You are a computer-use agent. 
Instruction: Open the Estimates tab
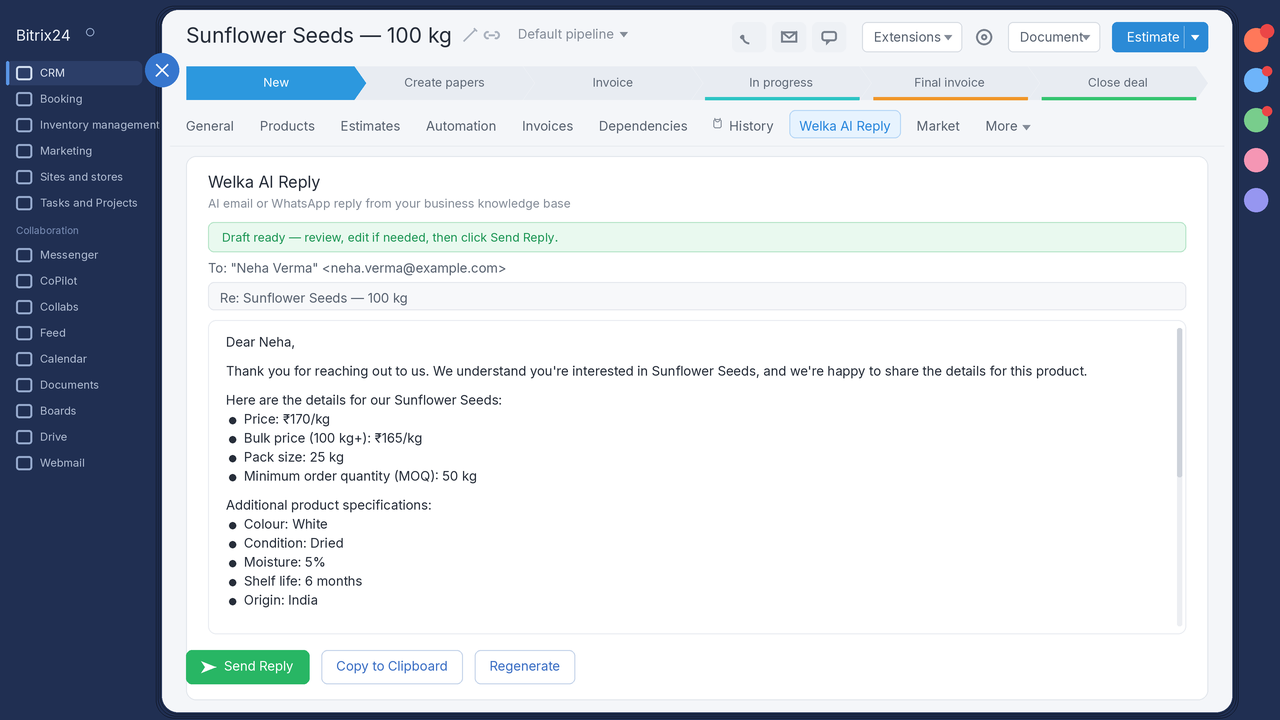370,126
